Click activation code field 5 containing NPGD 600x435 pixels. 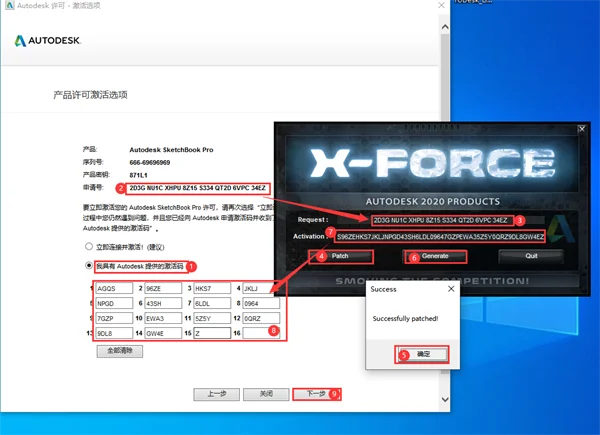pos(114,303)
